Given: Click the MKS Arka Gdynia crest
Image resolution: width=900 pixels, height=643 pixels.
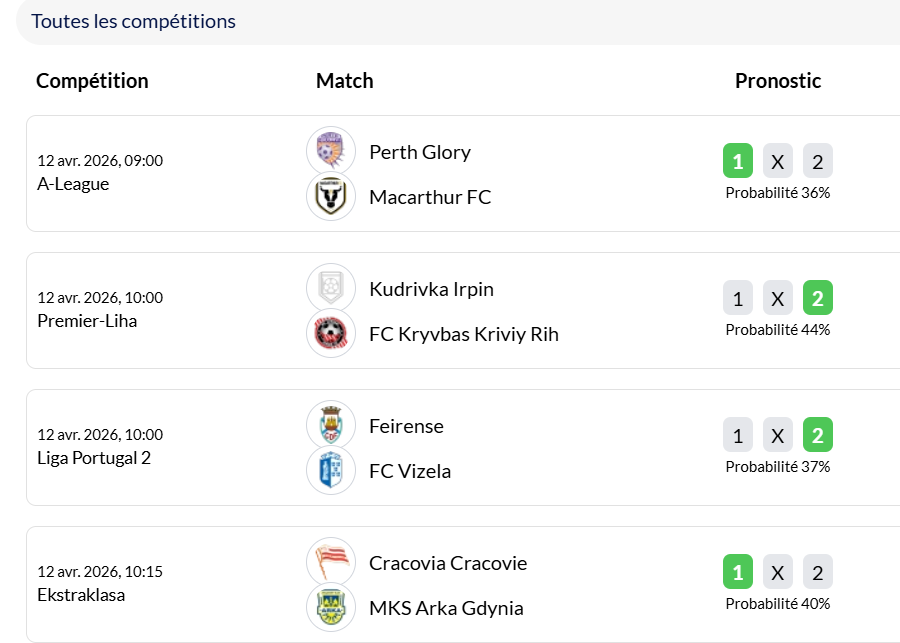Looking at the screenshot, I should click(x=331, y=607).
